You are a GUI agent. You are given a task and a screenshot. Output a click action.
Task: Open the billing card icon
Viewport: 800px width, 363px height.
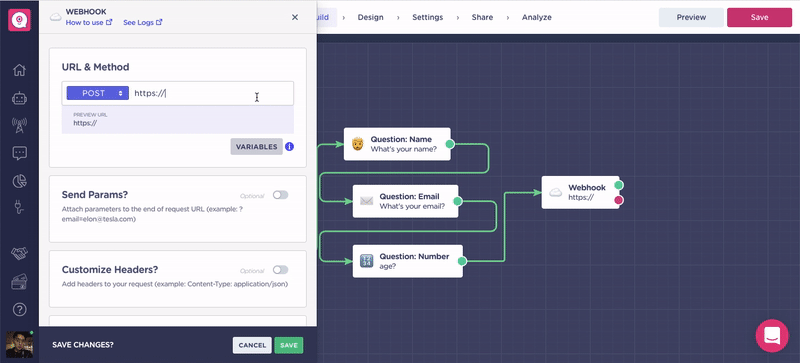click(x=19, y=281)
